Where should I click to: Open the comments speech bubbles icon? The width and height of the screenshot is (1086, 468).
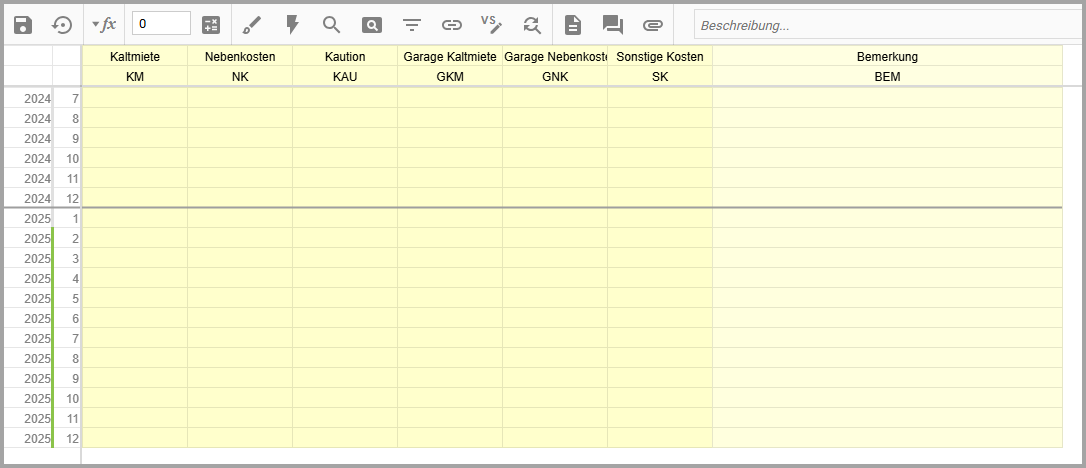pos(613,24)
